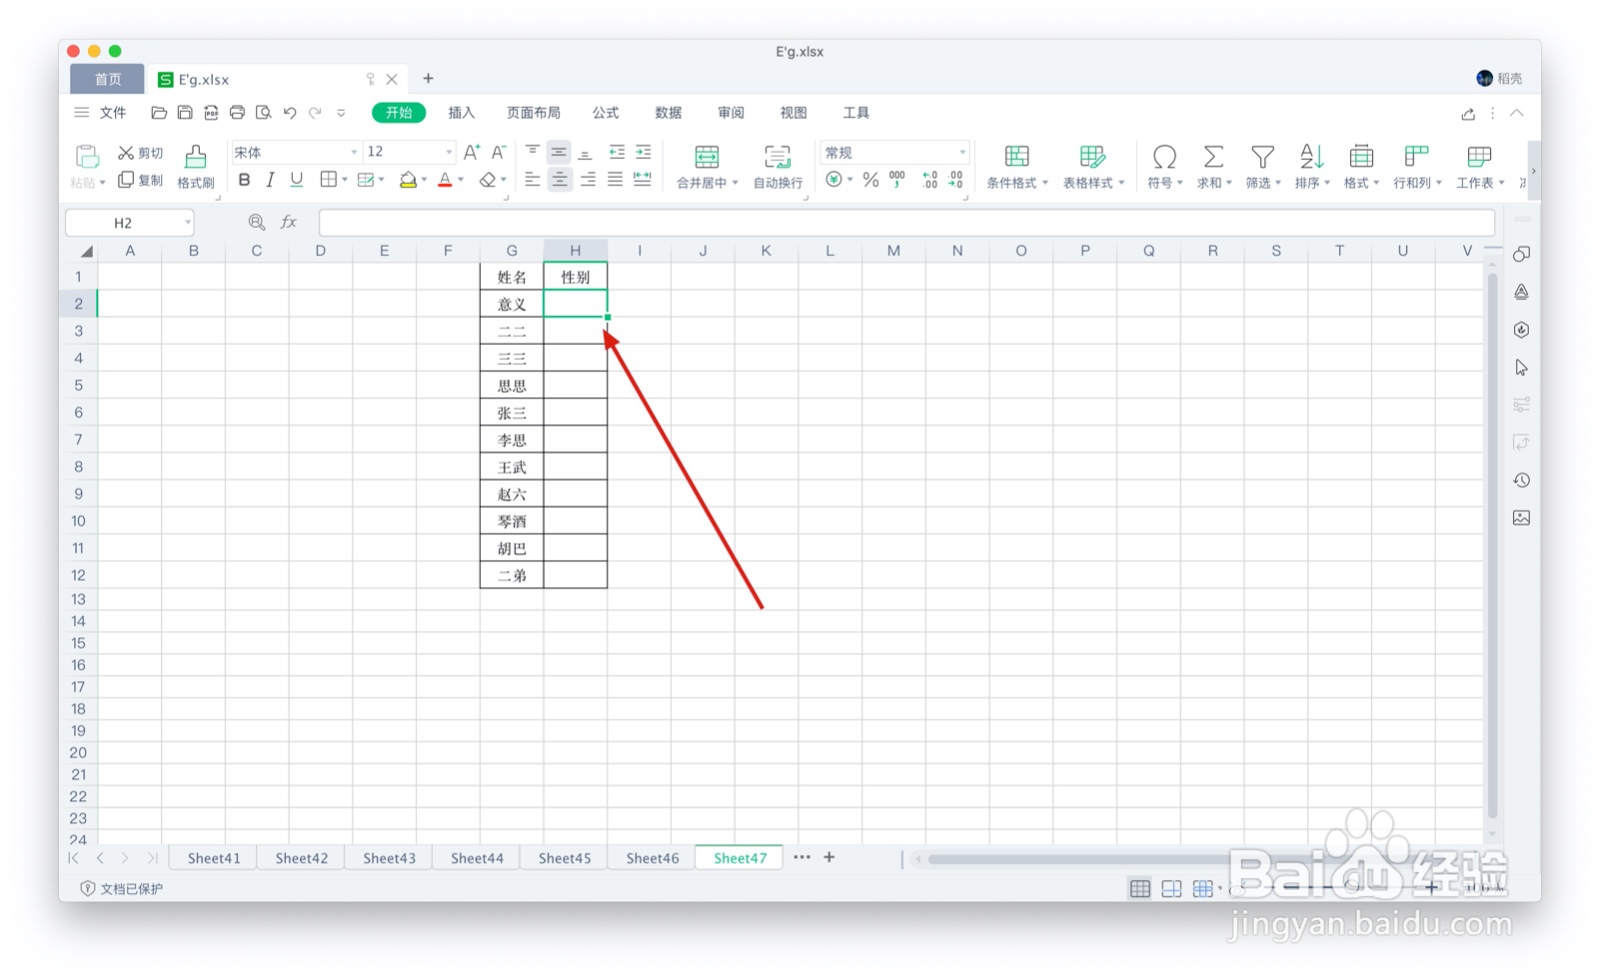This screenshot has width=1600, height=979.
Task: Open the borders dropdown arrow
Action: pyautogui.click(x=345, y=180)
